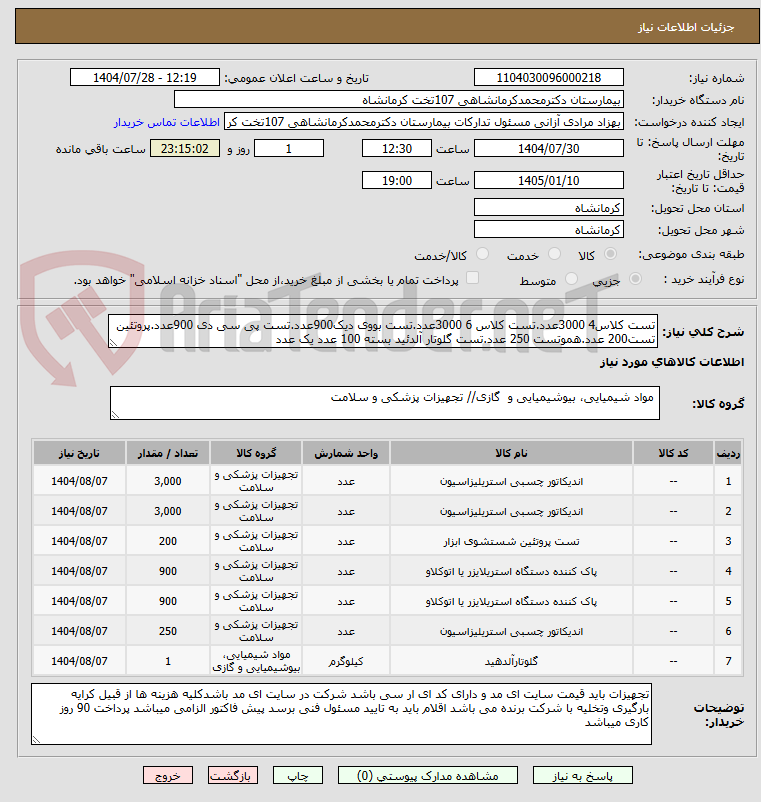Click item name in row 5 of table

511,602
